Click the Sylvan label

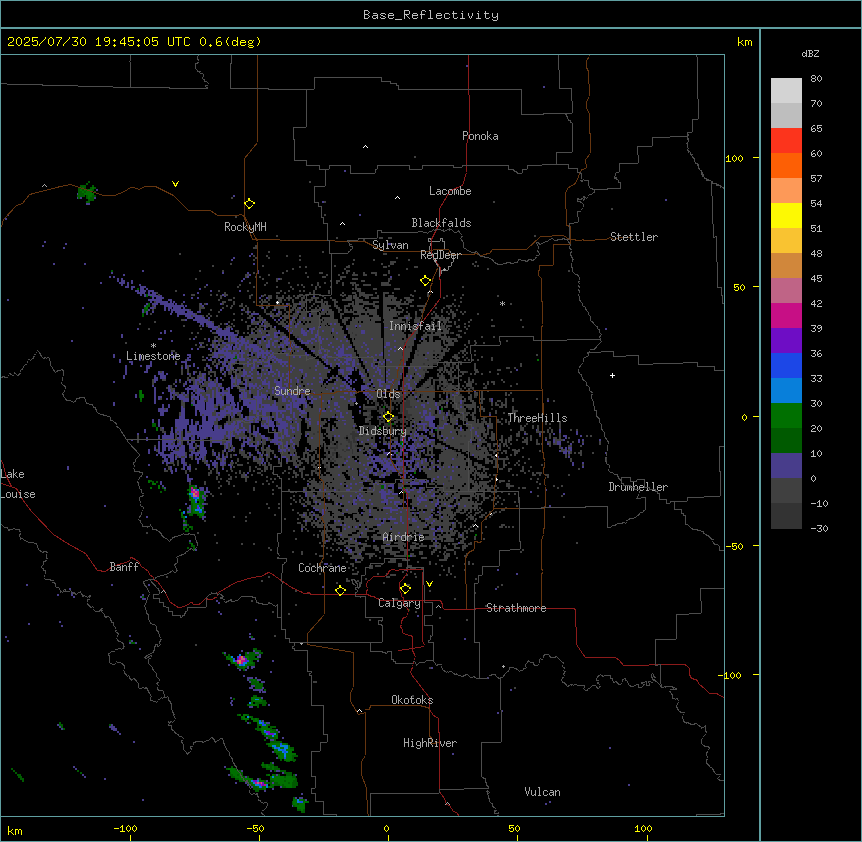[390, 245]
